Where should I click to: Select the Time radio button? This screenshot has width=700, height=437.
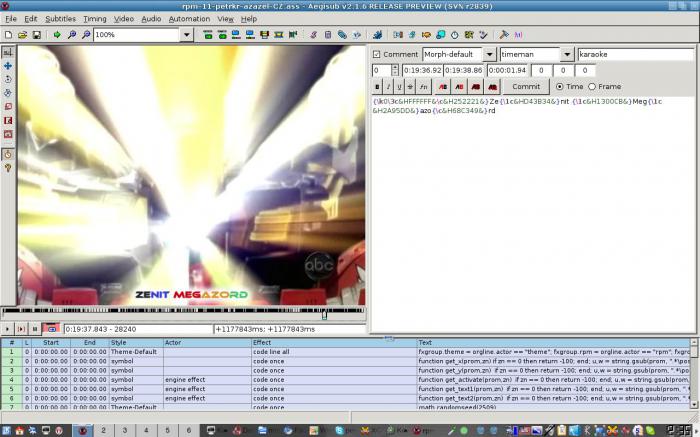click(x=559, y=87)
